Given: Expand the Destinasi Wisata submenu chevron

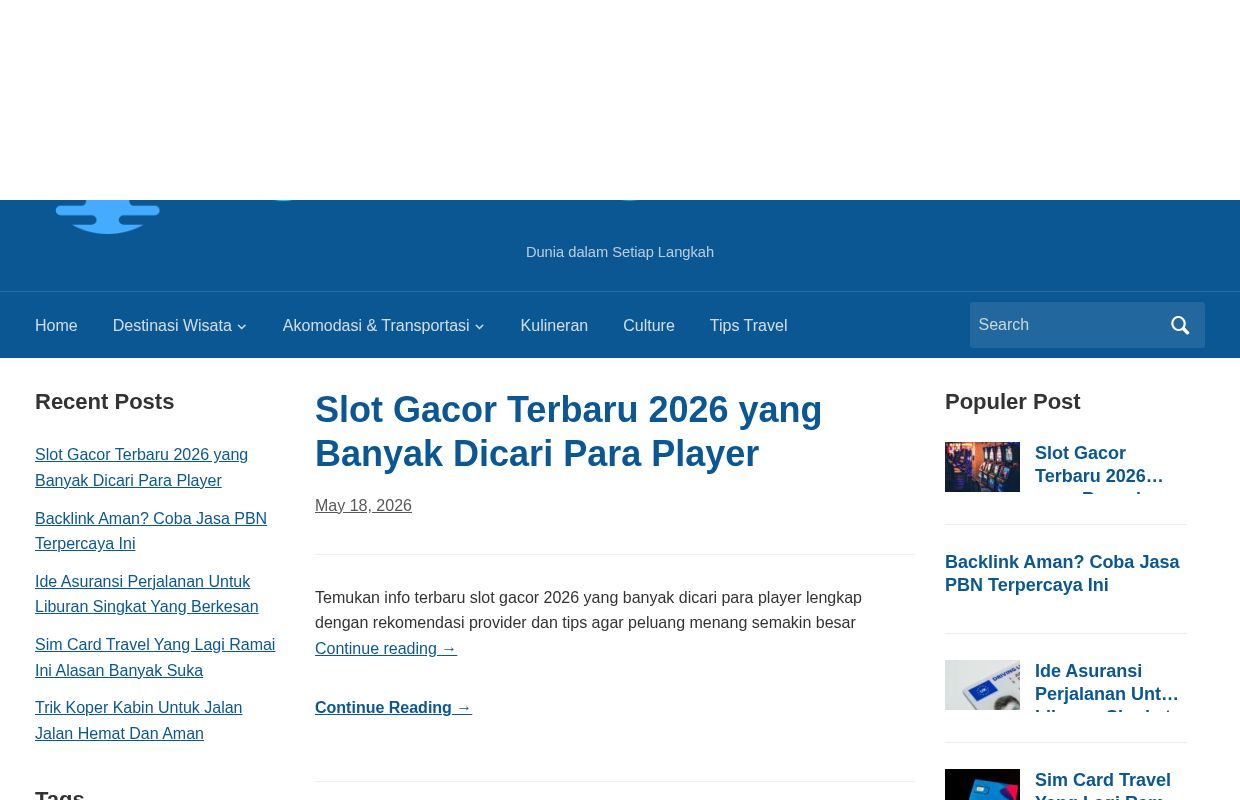Looking at the screenshot, I should (241, 326).
